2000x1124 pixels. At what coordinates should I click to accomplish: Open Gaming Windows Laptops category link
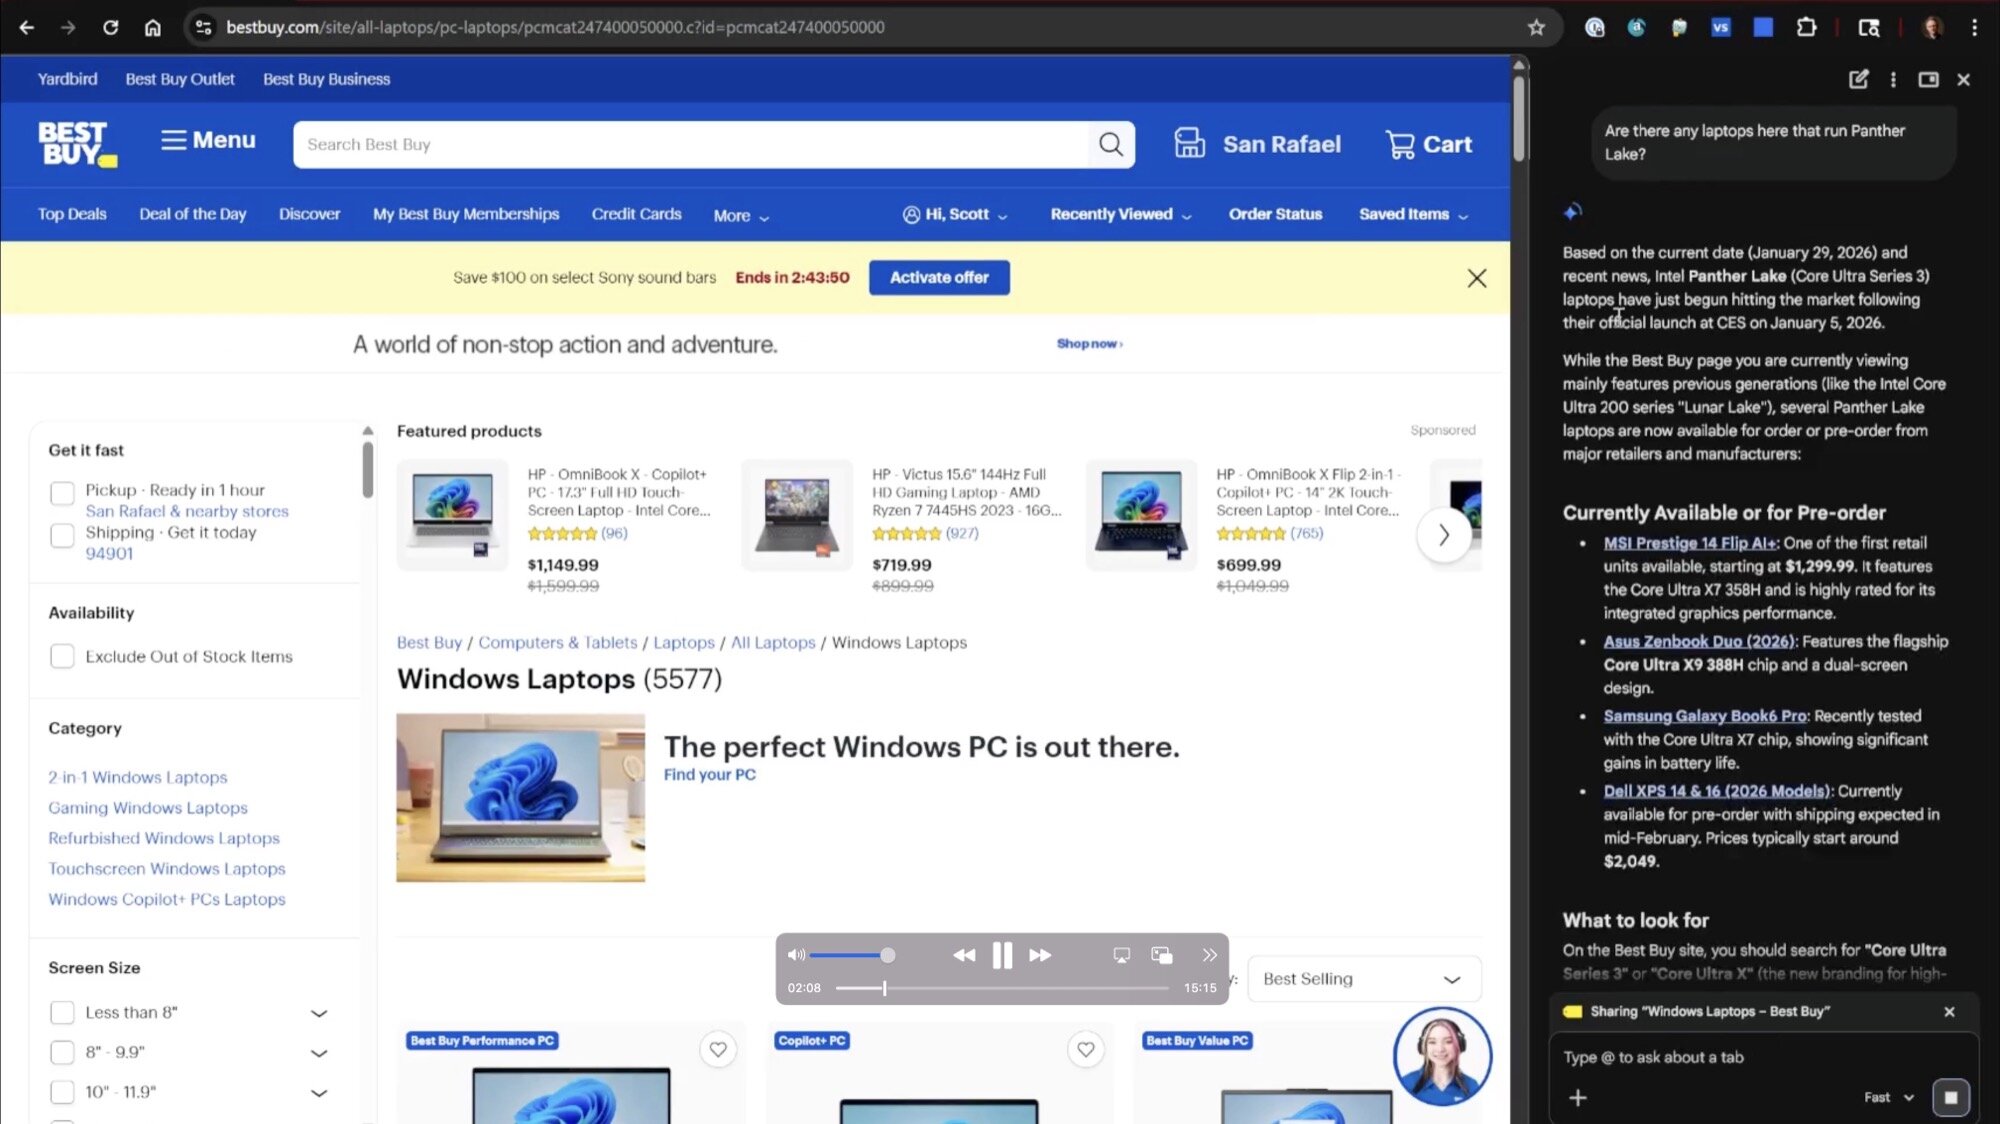[x=148, y=808]
